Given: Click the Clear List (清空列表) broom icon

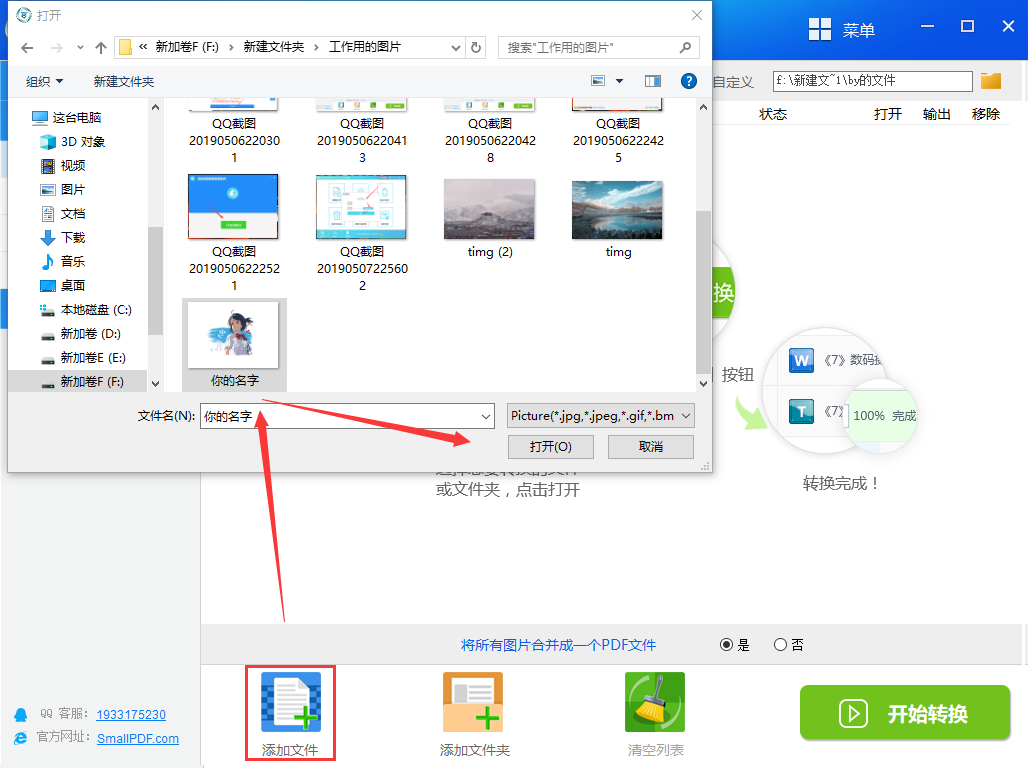Looking at the screenshot, I should pyautogui.click(x=655, y=702).
